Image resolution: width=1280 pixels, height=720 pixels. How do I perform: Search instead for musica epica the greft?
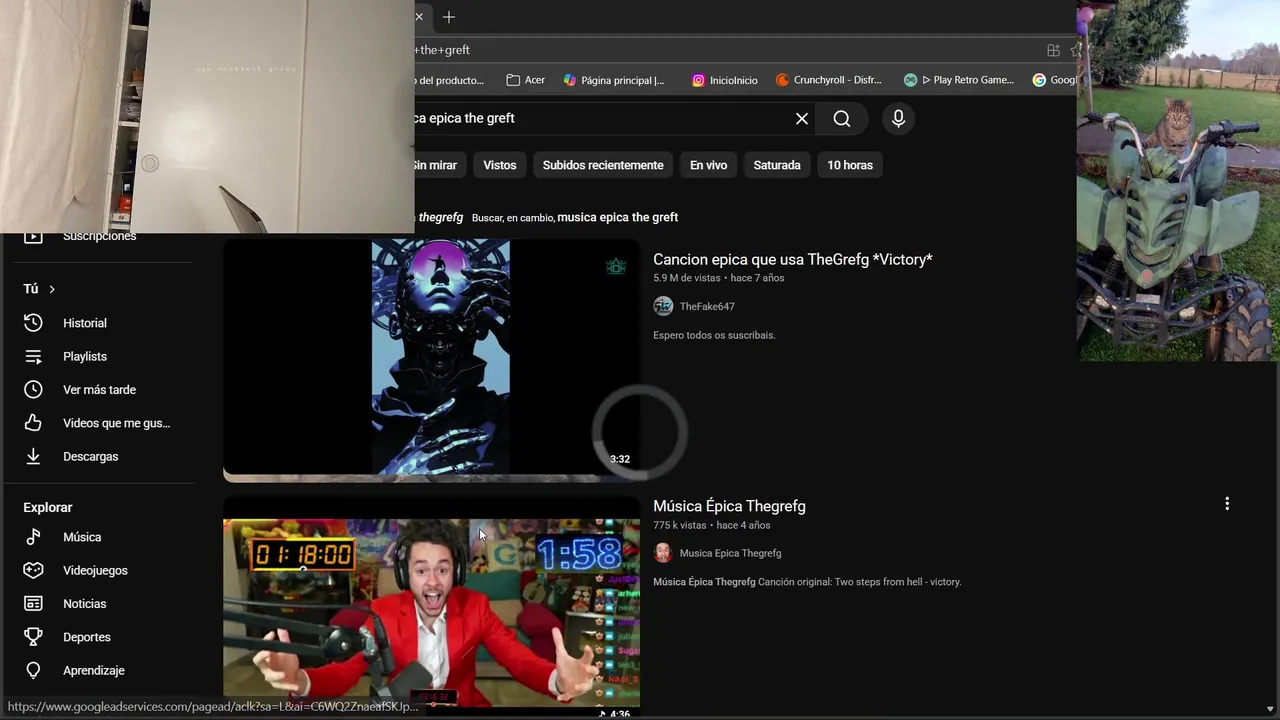617,217
